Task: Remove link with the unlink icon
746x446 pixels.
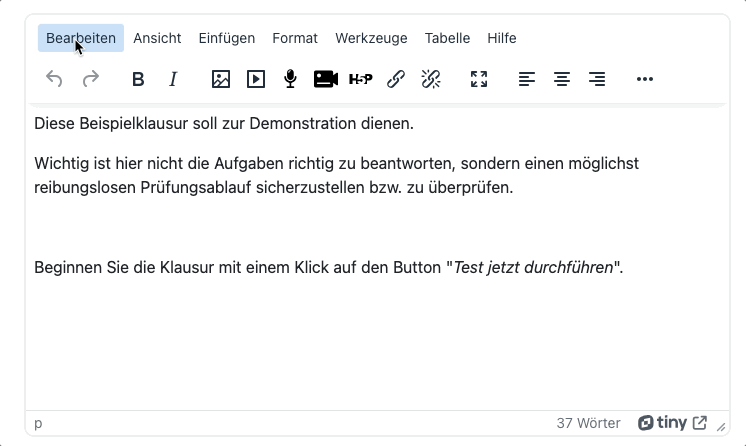Action: coord(431,79)
